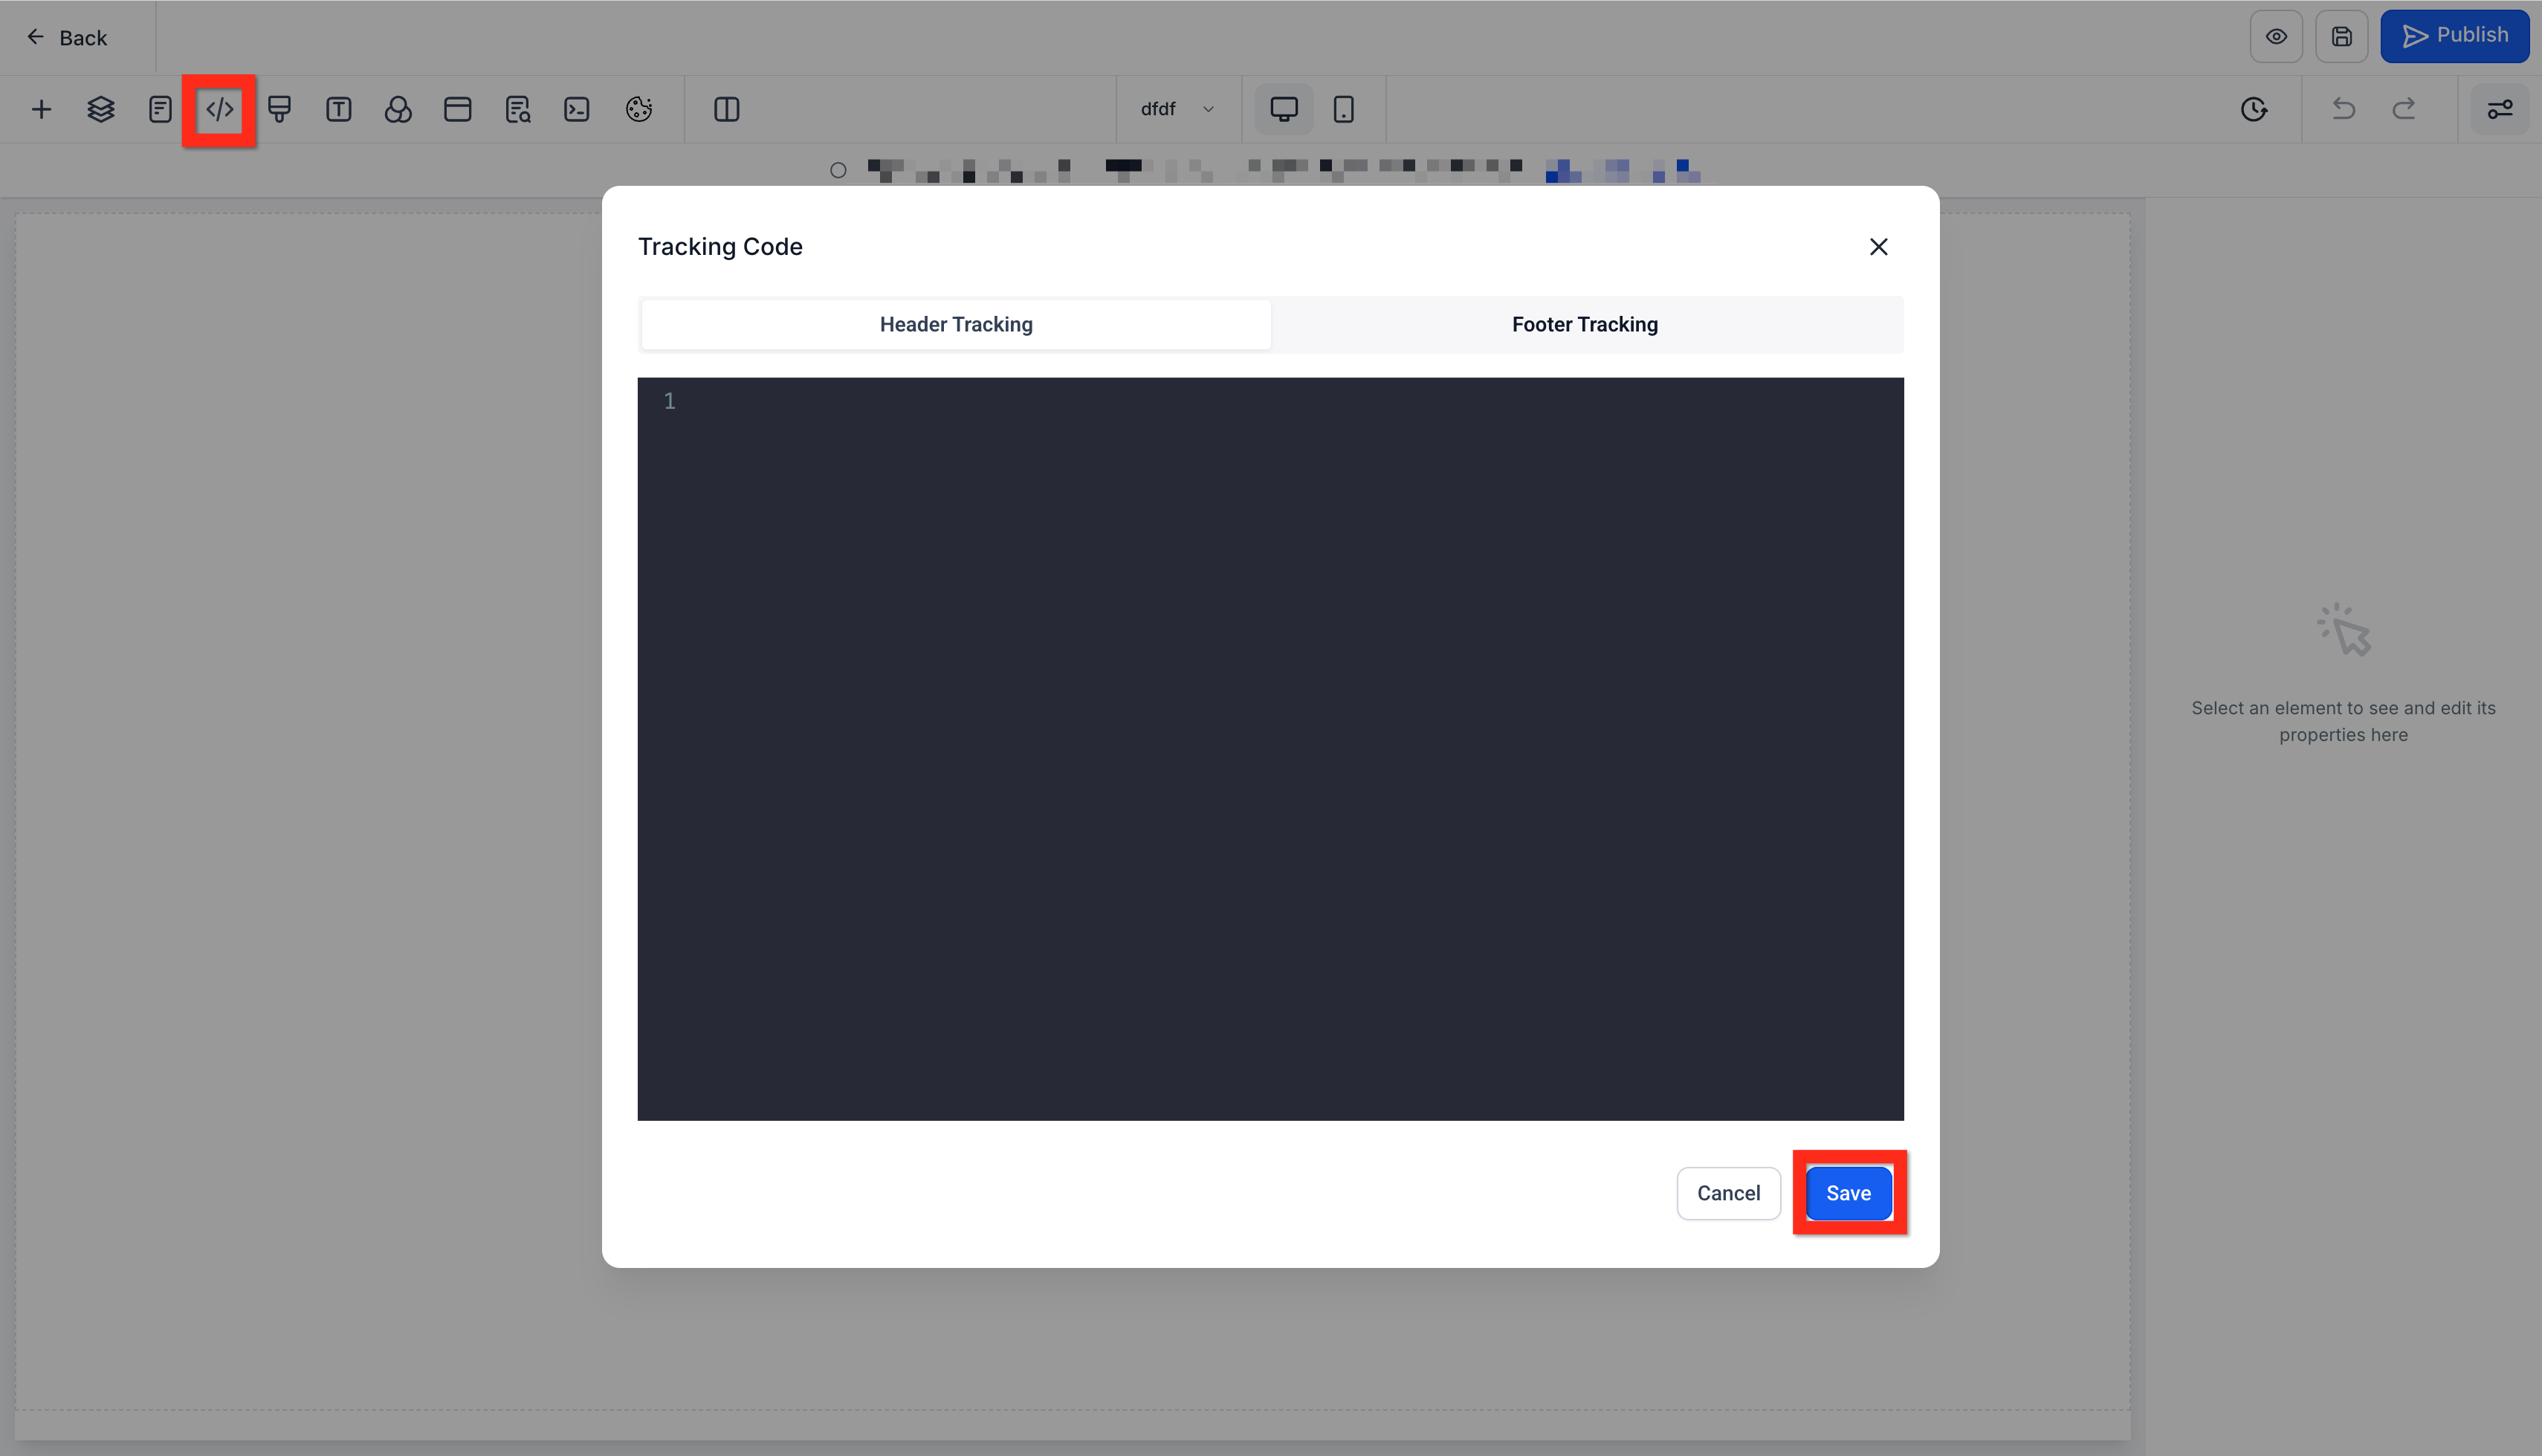Open the terminal console icon
The height and width of the screenshot is (1456, 2542).
coord(576,109)
